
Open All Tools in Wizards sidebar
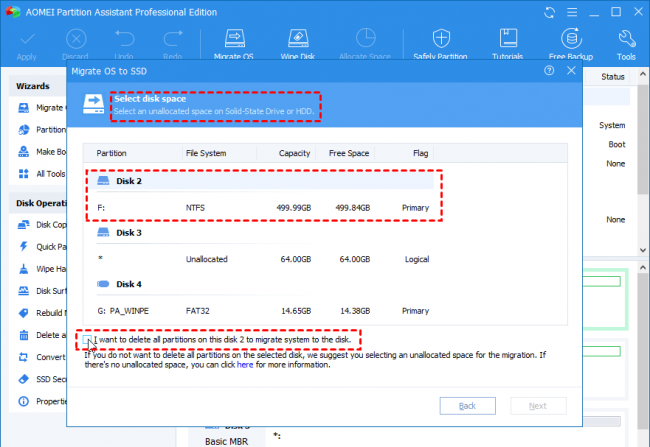tap(41, 174)
